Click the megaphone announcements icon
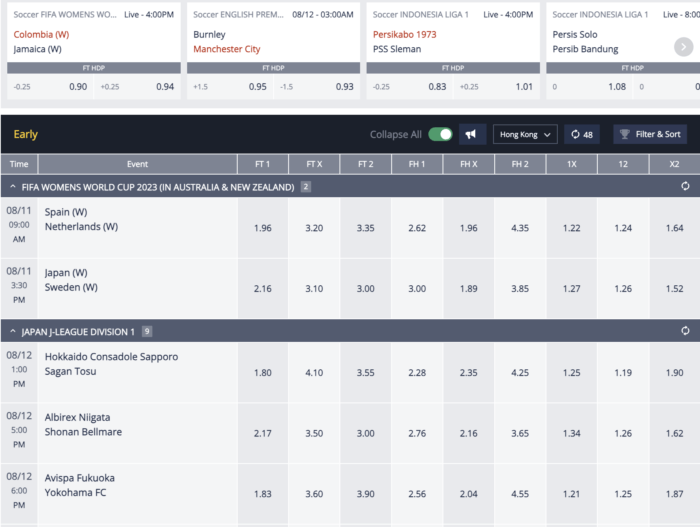Image resolution: width=700 pixels, height=527 pixels. click(472, 134)
